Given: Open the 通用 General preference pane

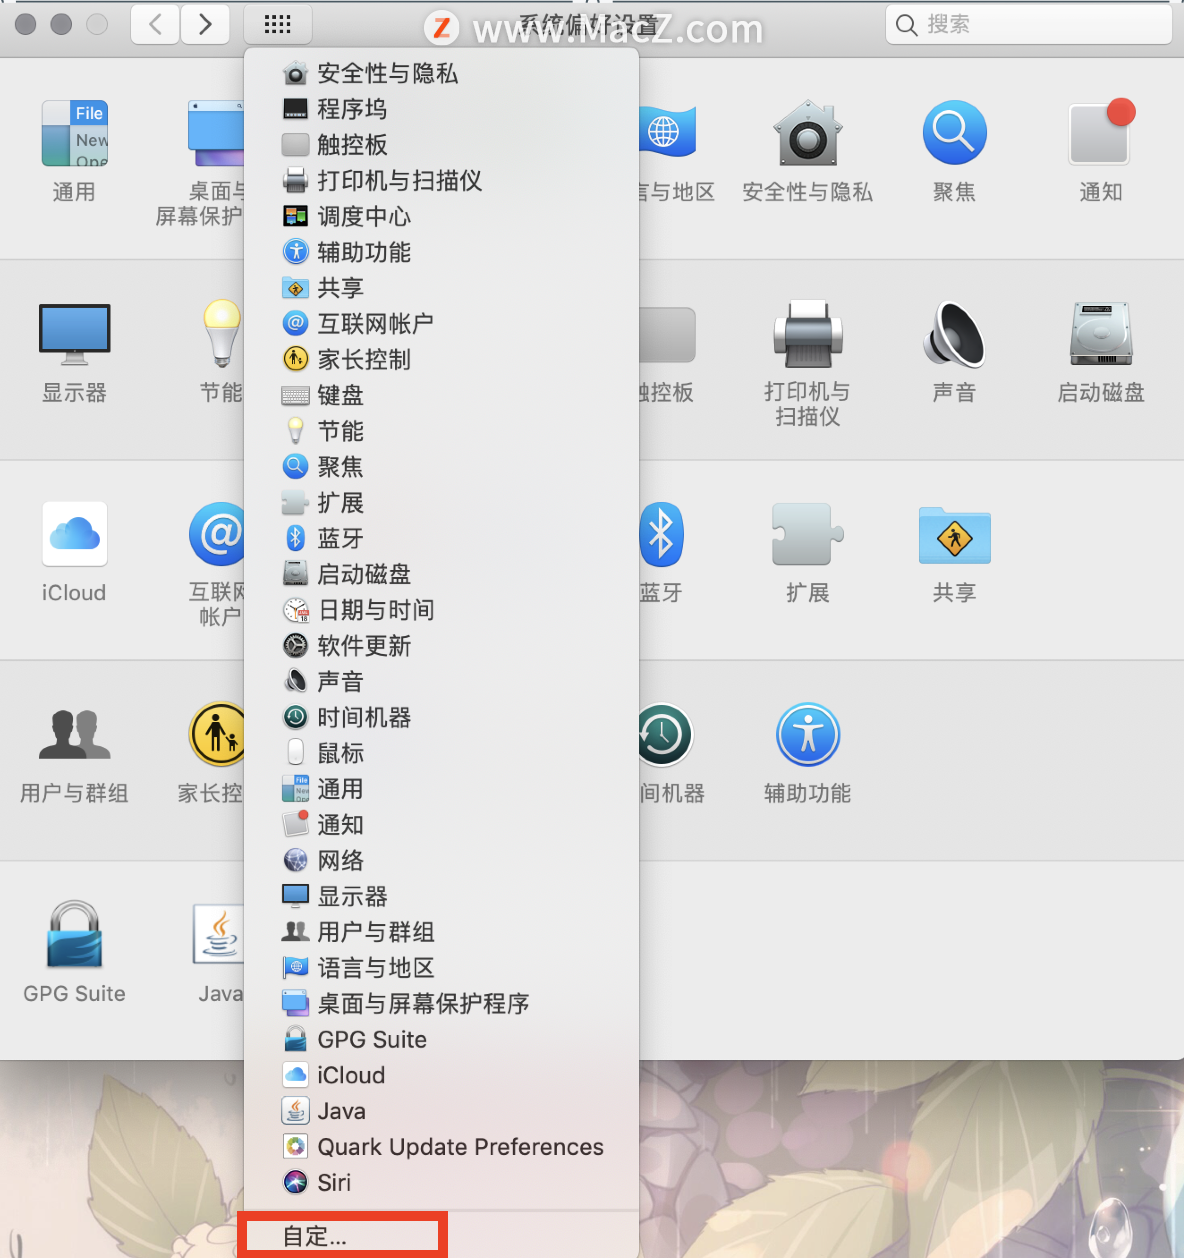Looking at the screenshot, I should pyautogui.click(x=74, y=134).
